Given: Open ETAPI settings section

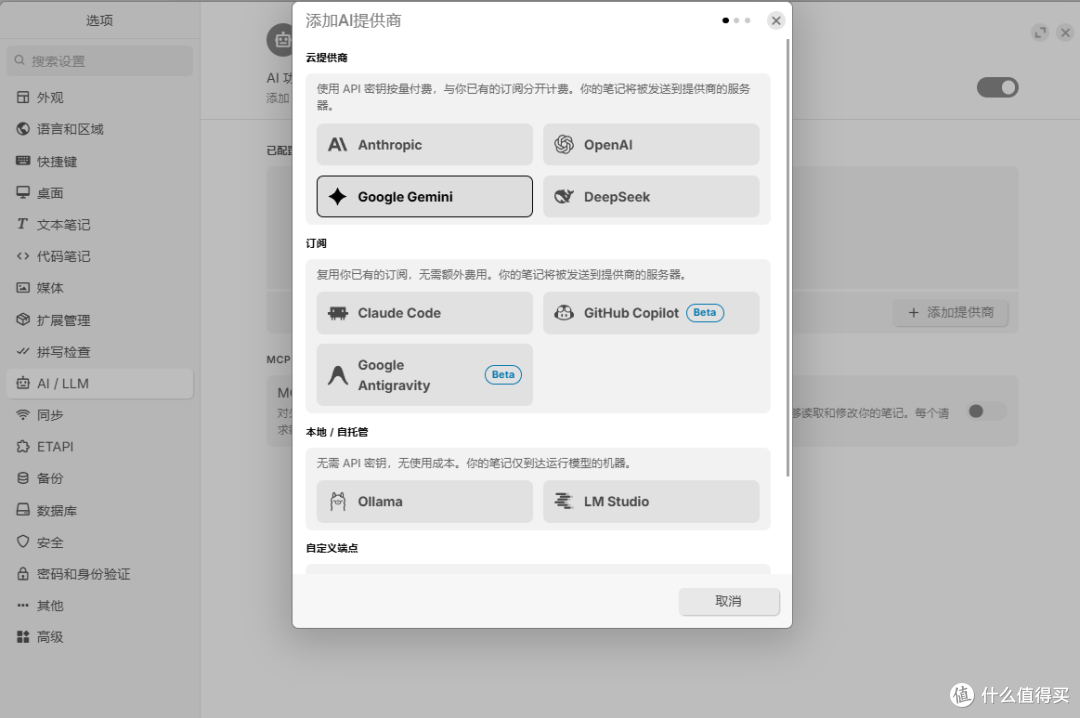Looking at the screenshot, I should 100,447.
